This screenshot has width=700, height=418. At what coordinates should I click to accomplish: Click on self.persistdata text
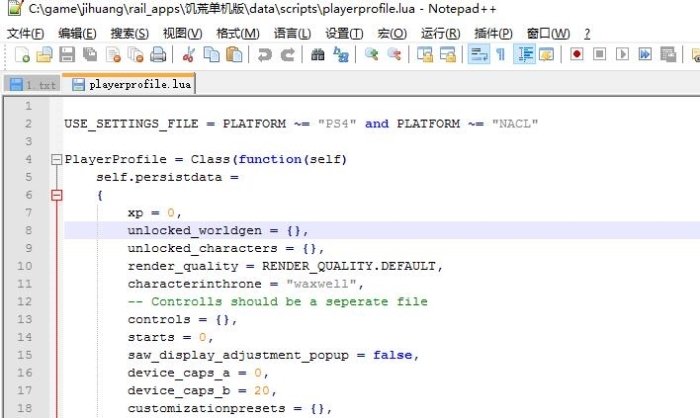[x=159, y=177]
